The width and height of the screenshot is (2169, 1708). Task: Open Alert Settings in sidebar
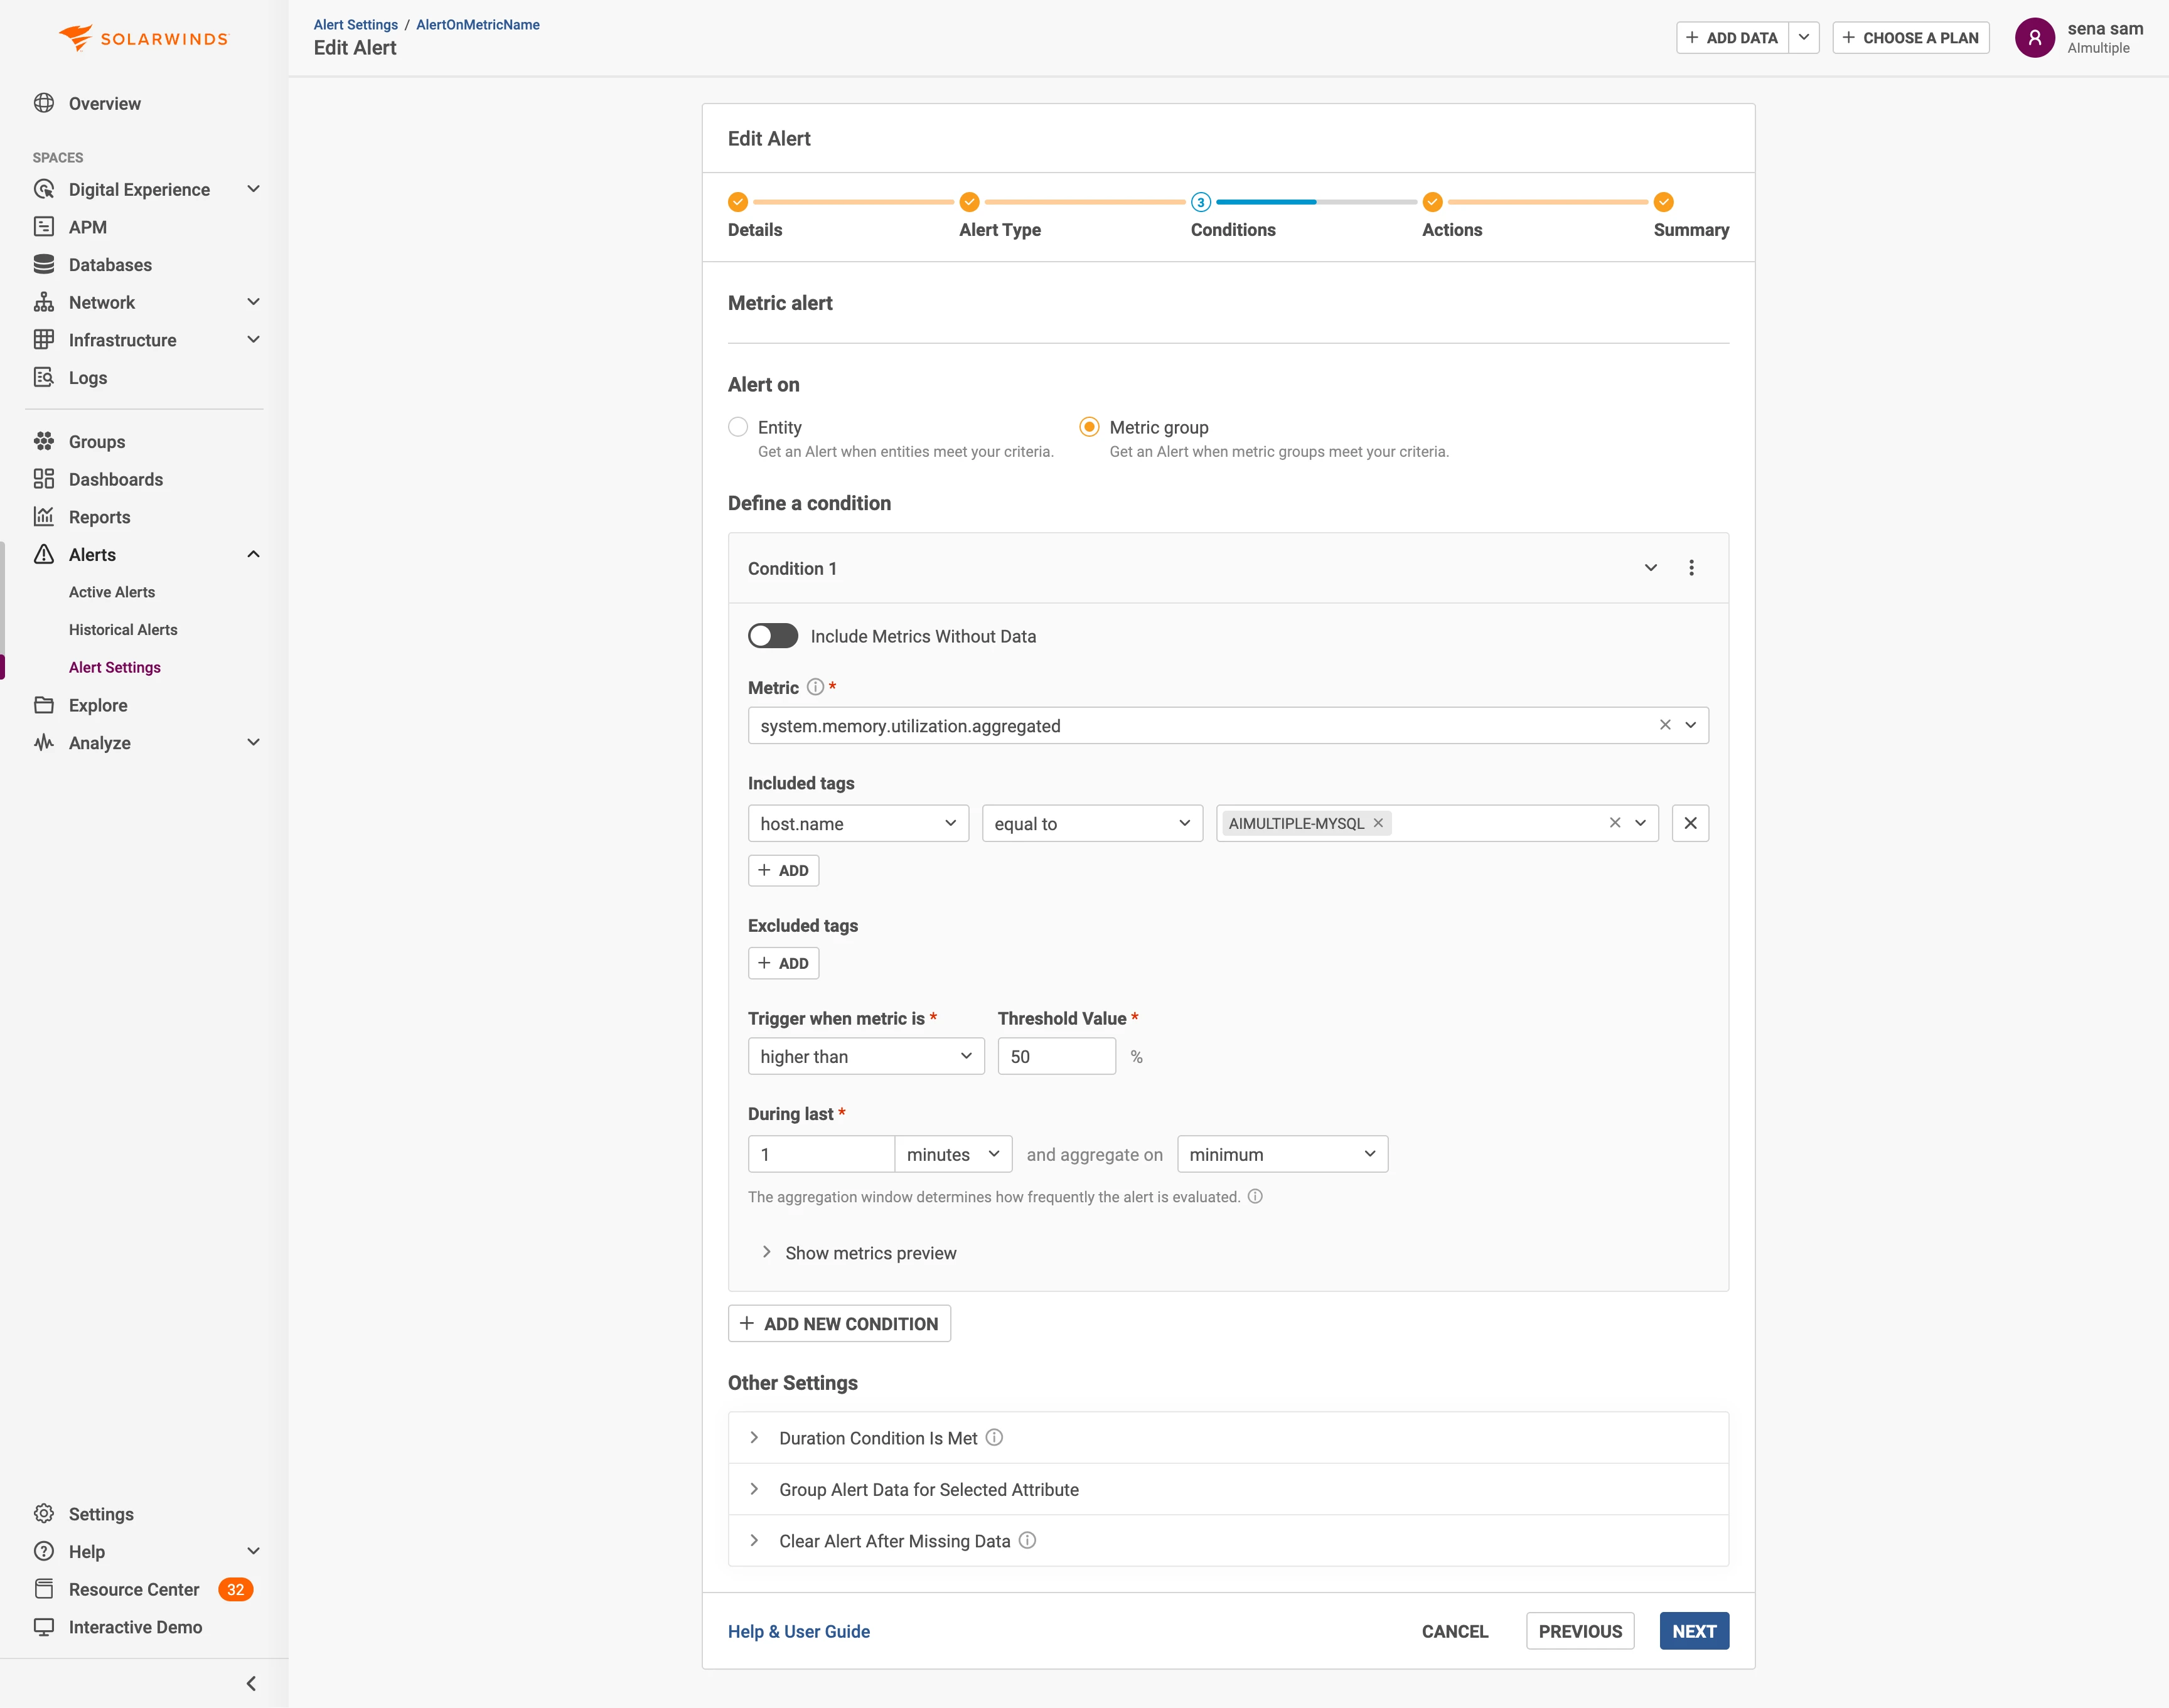[115, 667]
